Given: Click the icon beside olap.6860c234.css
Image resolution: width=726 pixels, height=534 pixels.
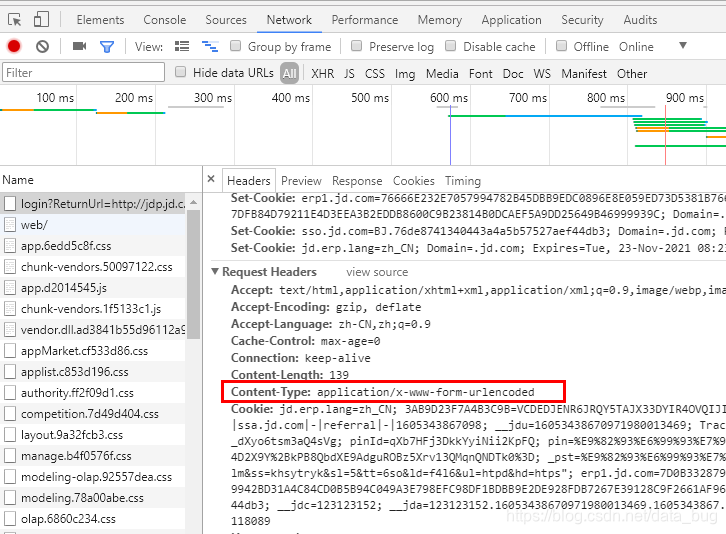Looking at the screenshot, I should click(10, 519).
